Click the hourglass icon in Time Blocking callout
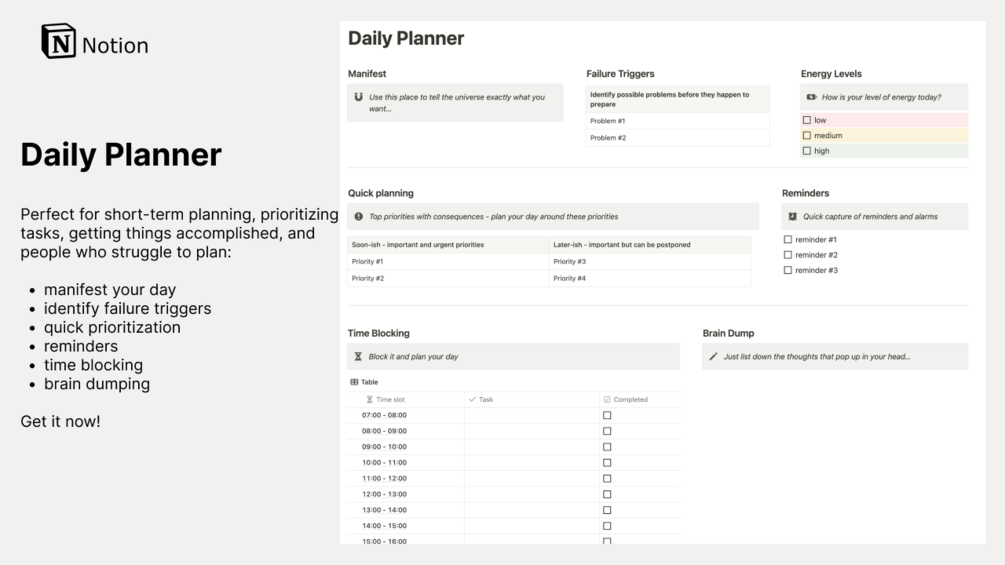 359,356
